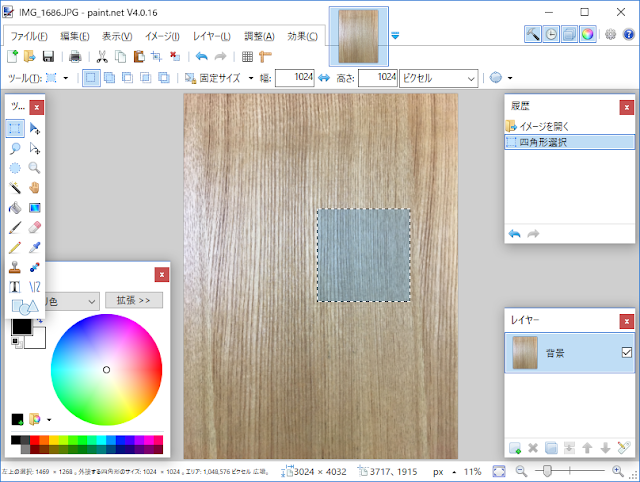Screen dimensions: 640x482
Task: Open the 調整(A) menu
Action: point(259,36)
